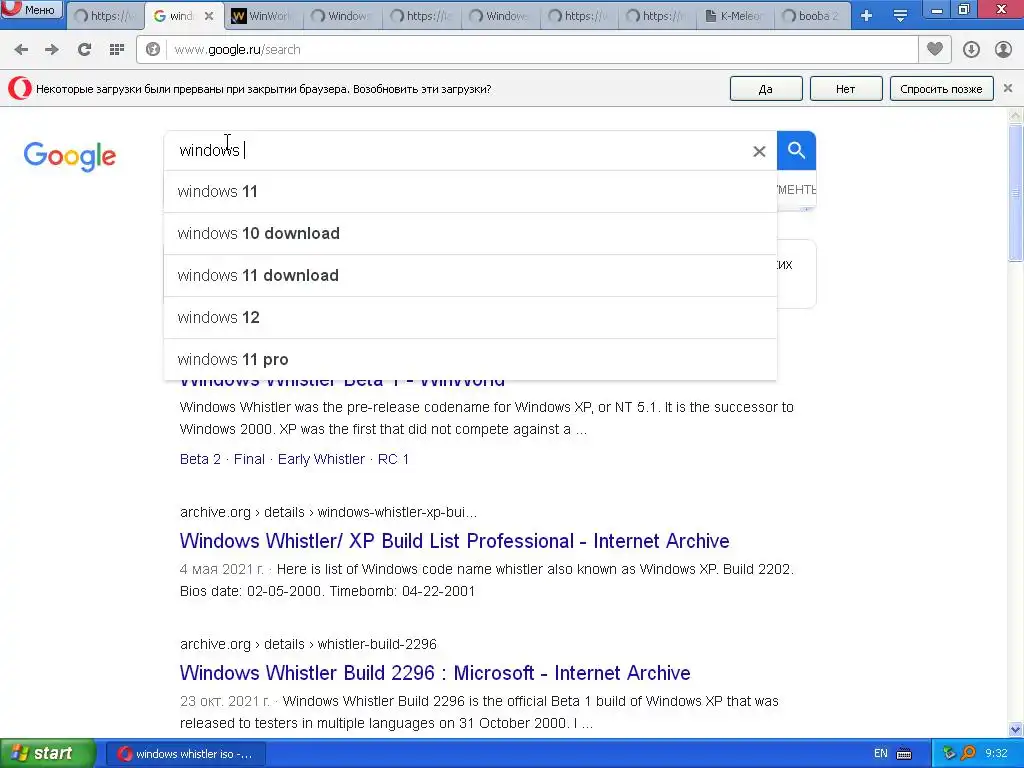Click the keyboard icon in taskbar
The width and height of the screenshot is (1024, 768).
point(904,754)
